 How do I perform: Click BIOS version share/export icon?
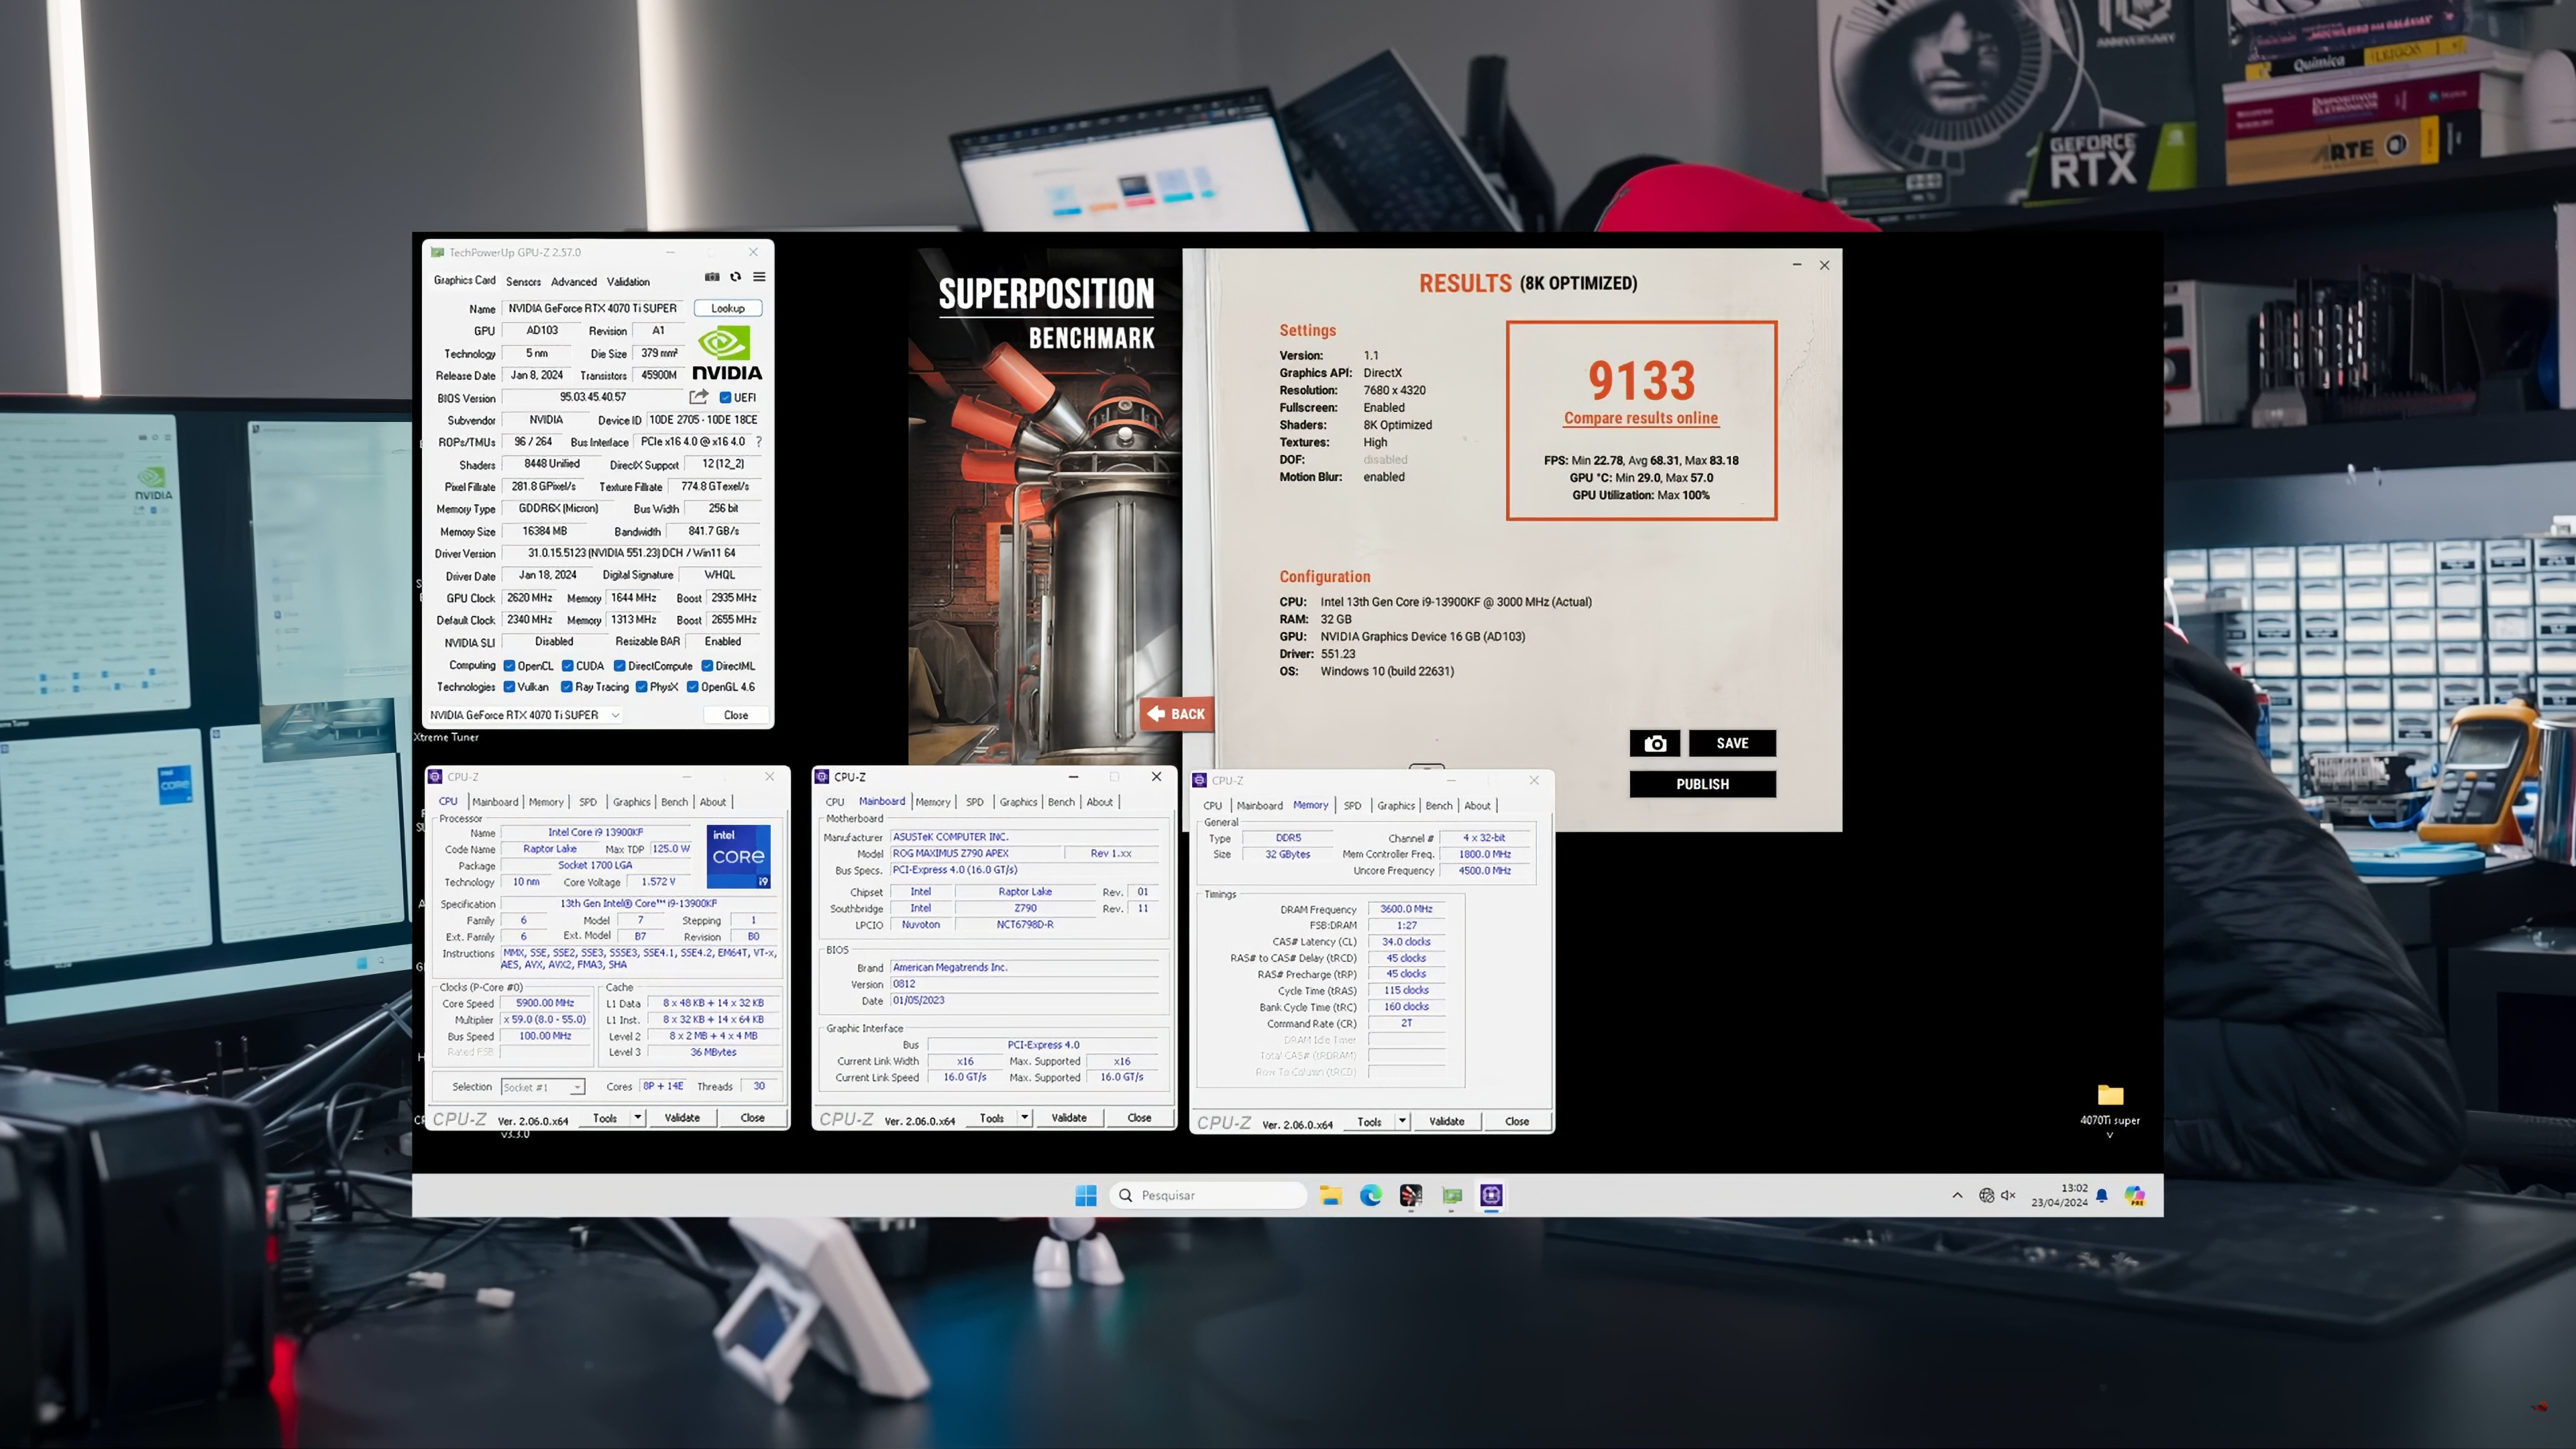(x=699, y=397)
